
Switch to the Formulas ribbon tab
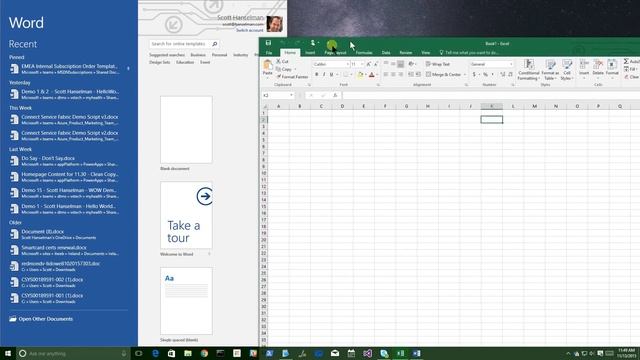coord(364,53)
